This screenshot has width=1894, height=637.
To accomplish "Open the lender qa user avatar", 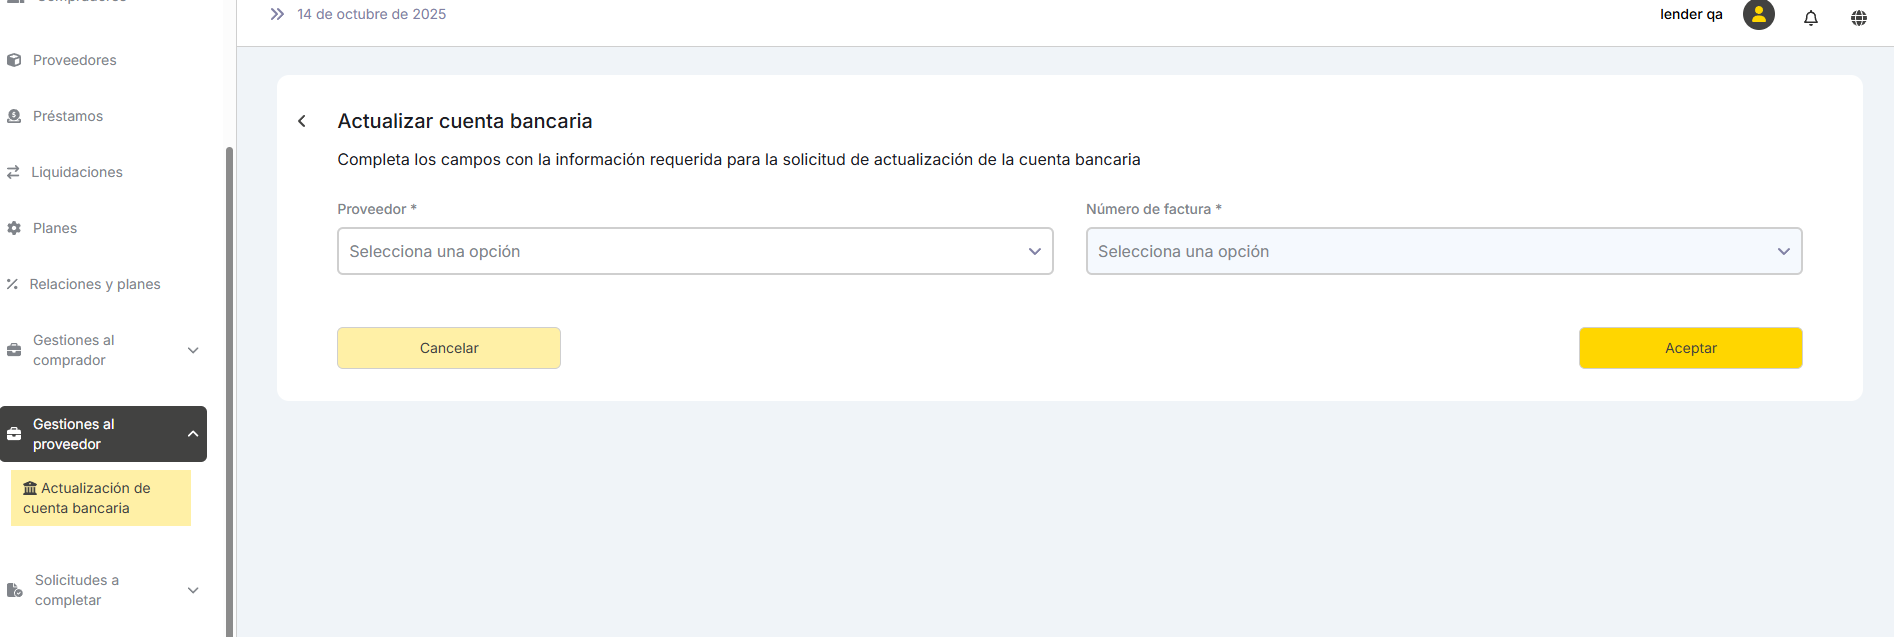I will tap(1758, 15).
